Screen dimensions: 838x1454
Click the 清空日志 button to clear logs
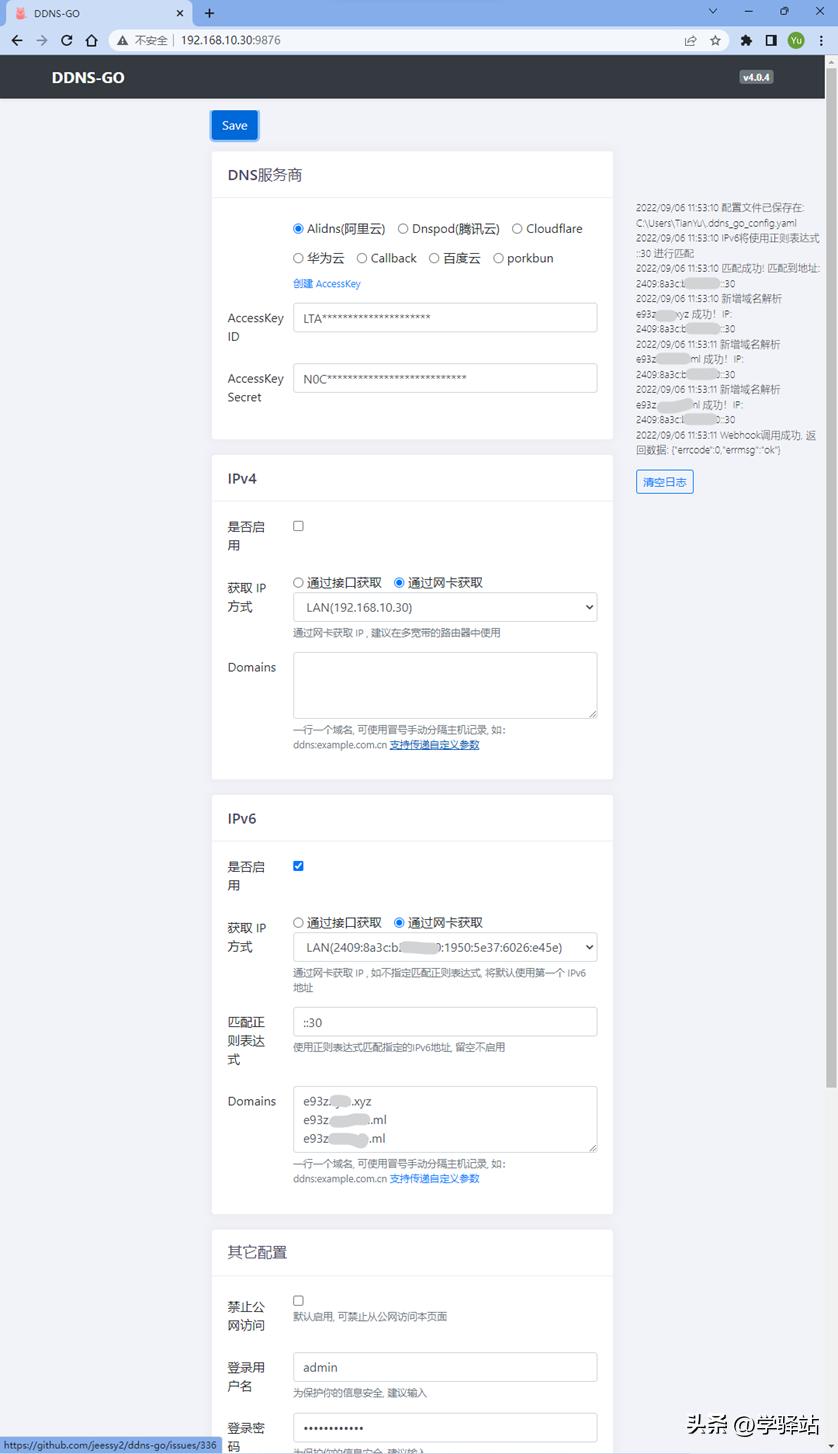(x=664, y=481)
